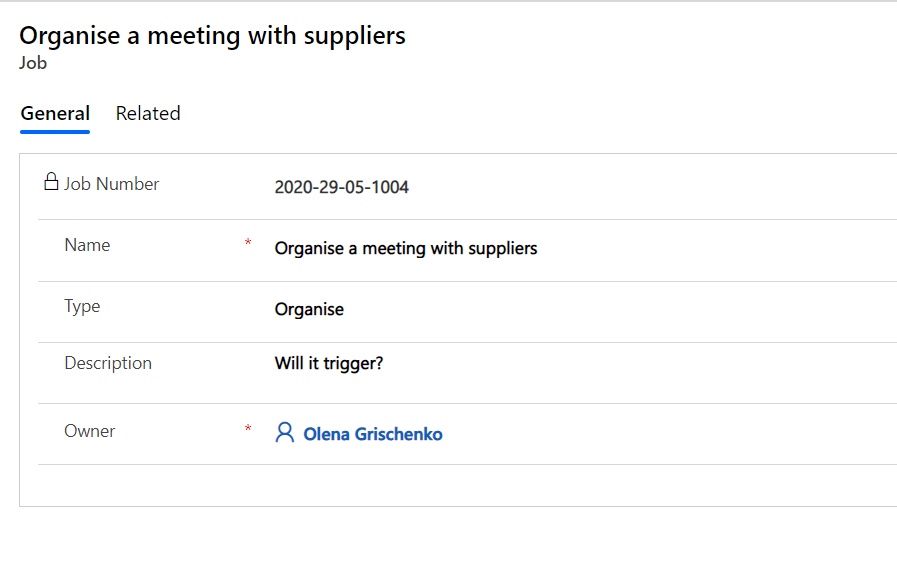Viewport: 897px width, 568px height.
Task: Click empty form area beneath the Owner row
Action: pyautogui.click(x=450, y=485)
